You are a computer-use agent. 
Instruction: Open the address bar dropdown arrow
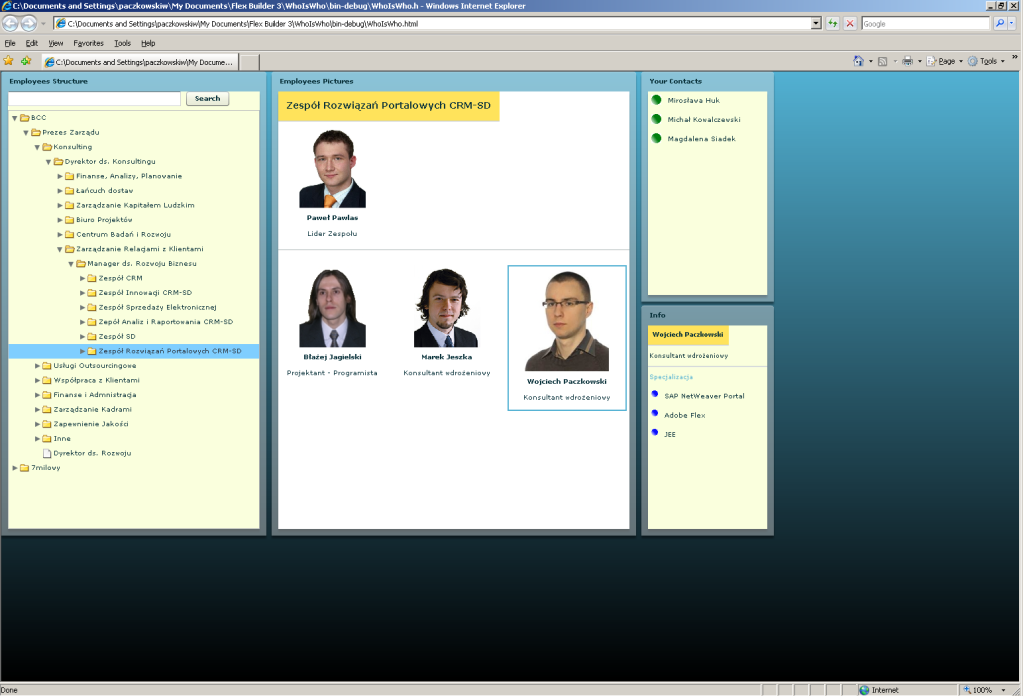816,23
